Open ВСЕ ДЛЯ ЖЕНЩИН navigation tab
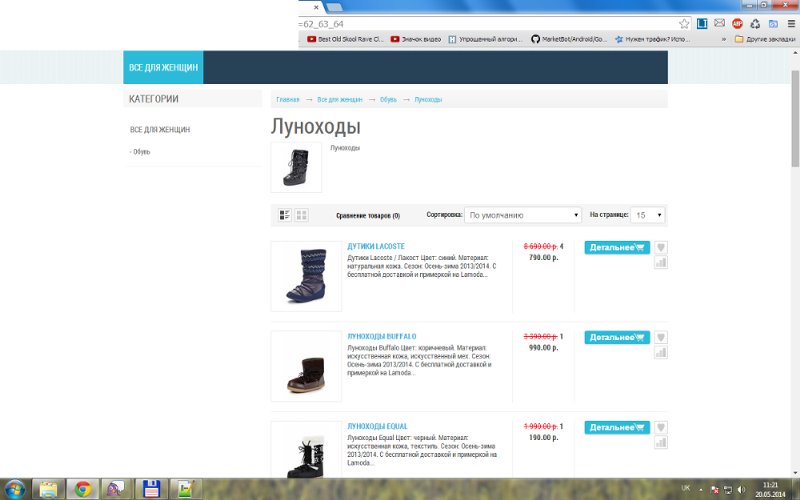This screenshot has width=800, height=500. pyautogui.click(x=163, y=67)
